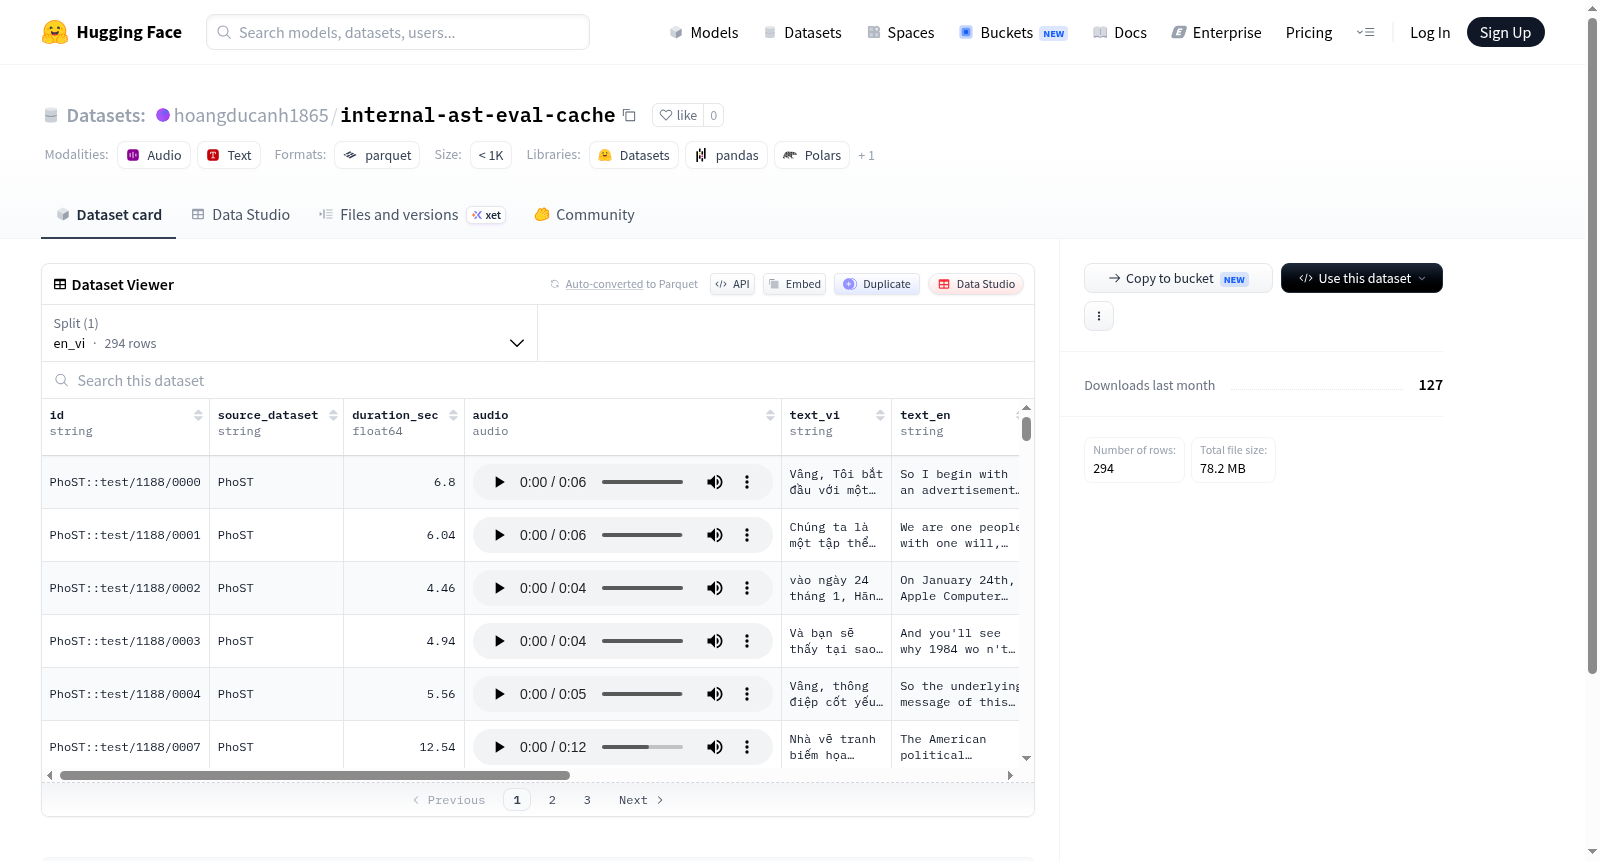
Task: Click the API button in Dataset Viewer
Action: (x=733, y=284)
